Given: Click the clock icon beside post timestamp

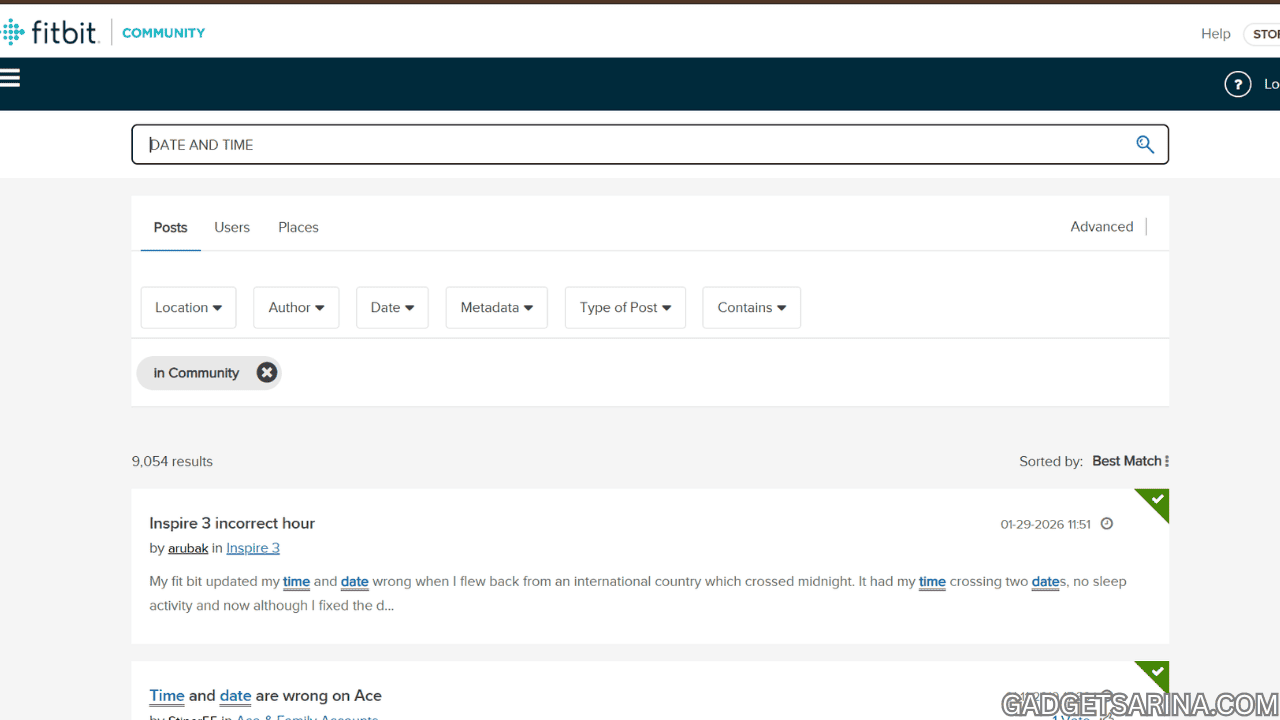Looking at the screenshot, I should click(x=1107, y=524).
